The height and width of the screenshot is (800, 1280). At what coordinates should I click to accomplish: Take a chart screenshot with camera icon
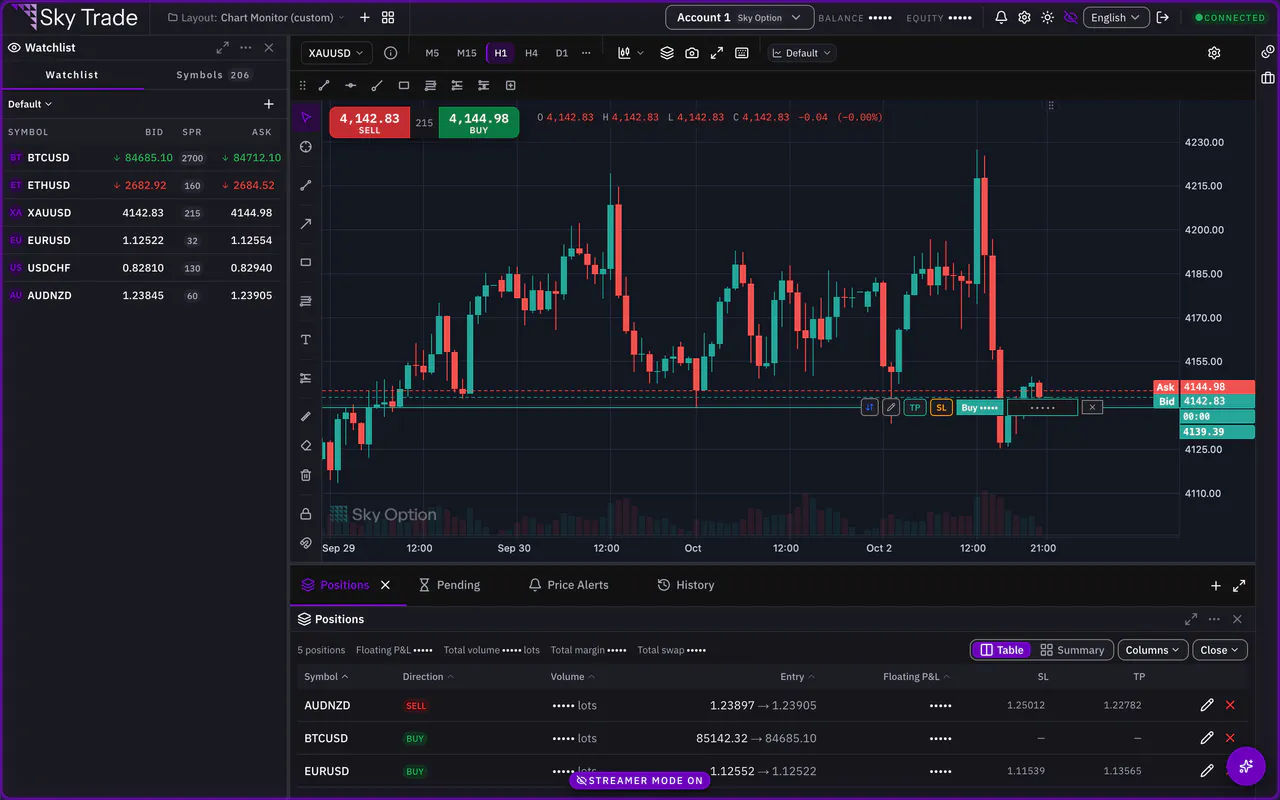pyautogui.click(x=692, y=53)
